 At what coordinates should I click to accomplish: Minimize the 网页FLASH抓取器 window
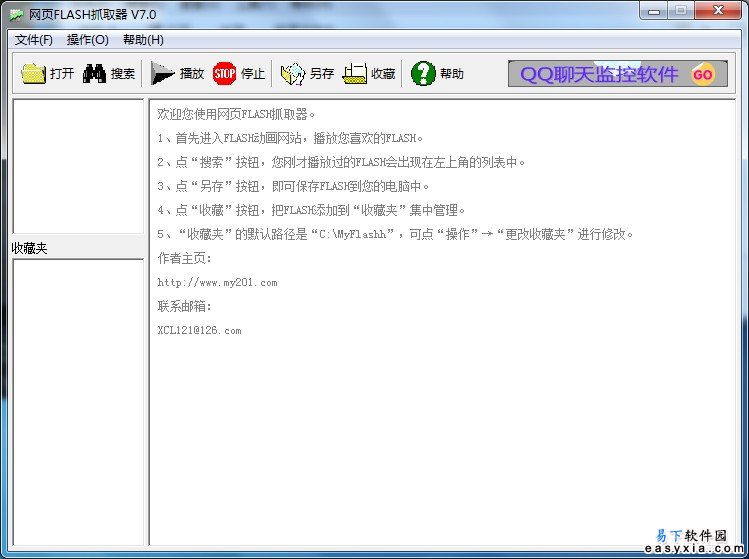(x=654, y=11)
